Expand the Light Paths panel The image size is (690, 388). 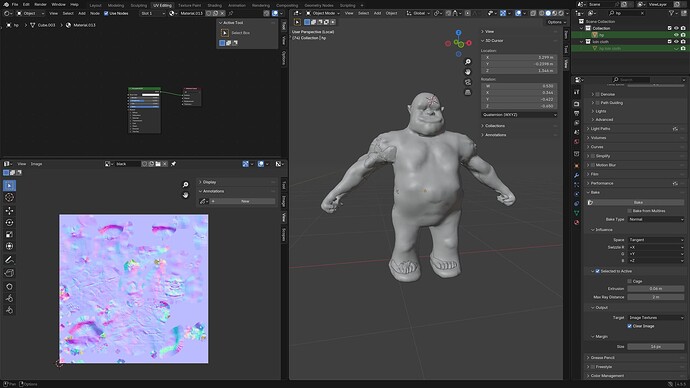(x=600, y=128)
